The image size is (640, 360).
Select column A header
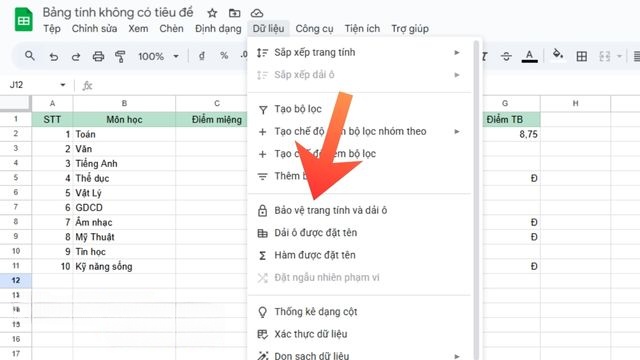pyautogui.click(x=52, y=103)
